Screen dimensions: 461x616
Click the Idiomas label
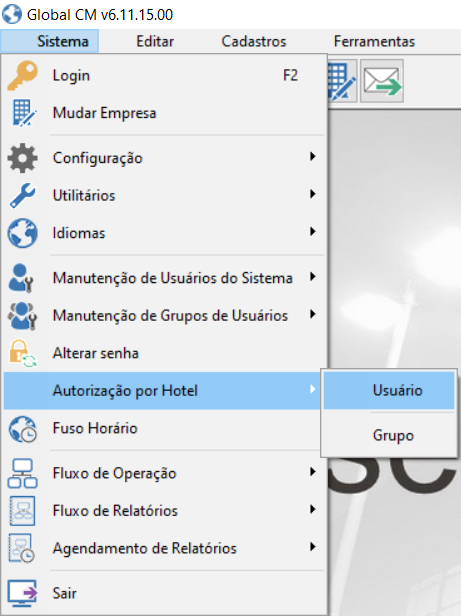tap(79, 233)
